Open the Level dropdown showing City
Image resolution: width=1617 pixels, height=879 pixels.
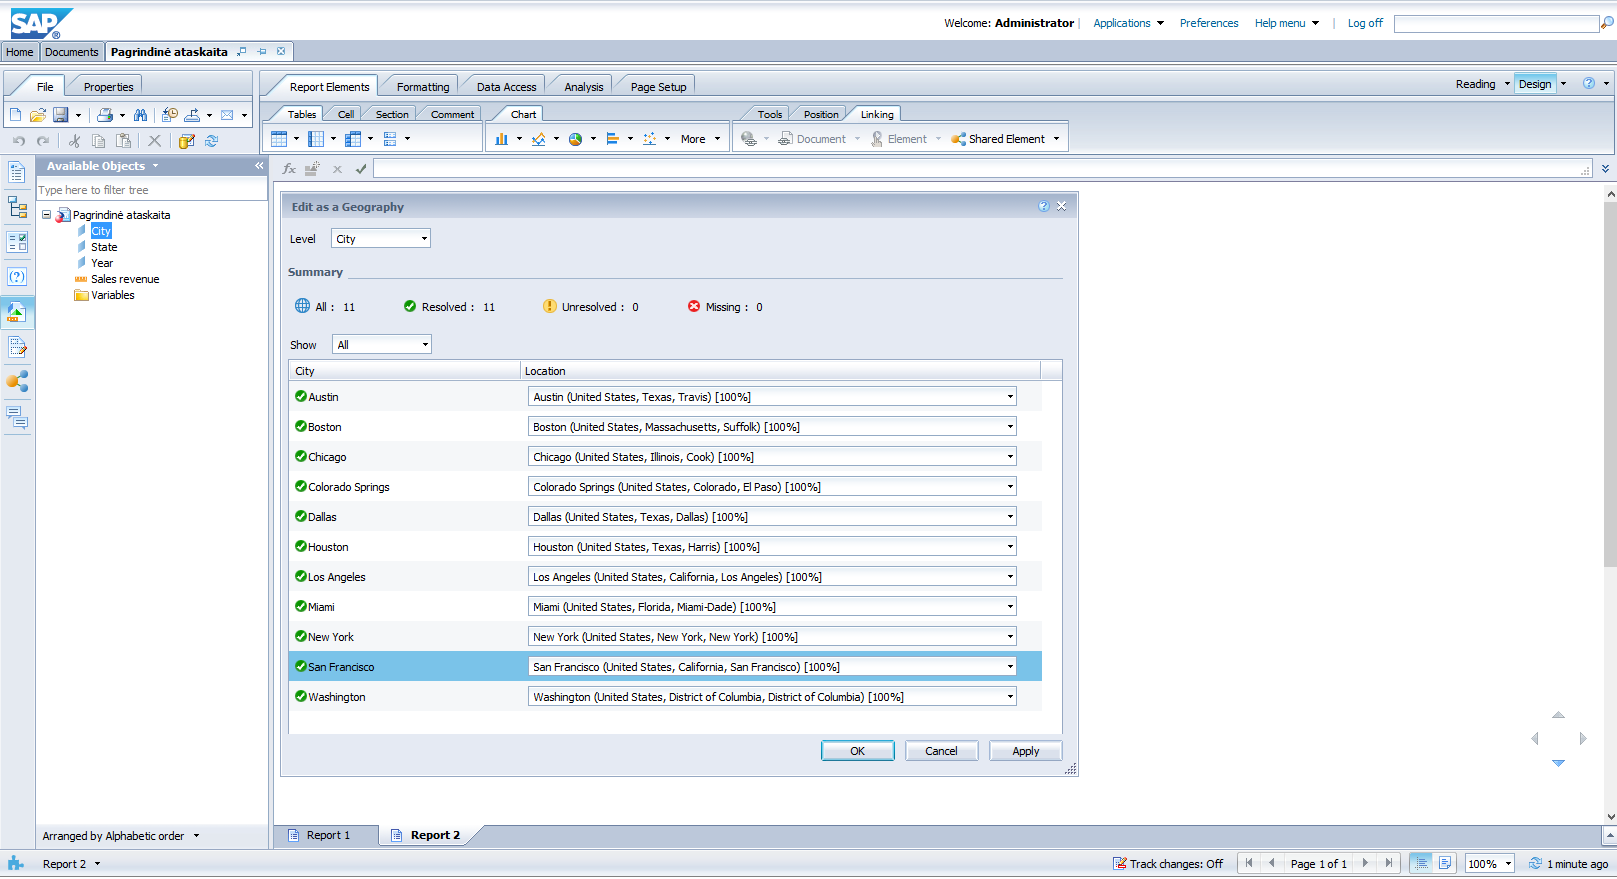coord(381,239)
